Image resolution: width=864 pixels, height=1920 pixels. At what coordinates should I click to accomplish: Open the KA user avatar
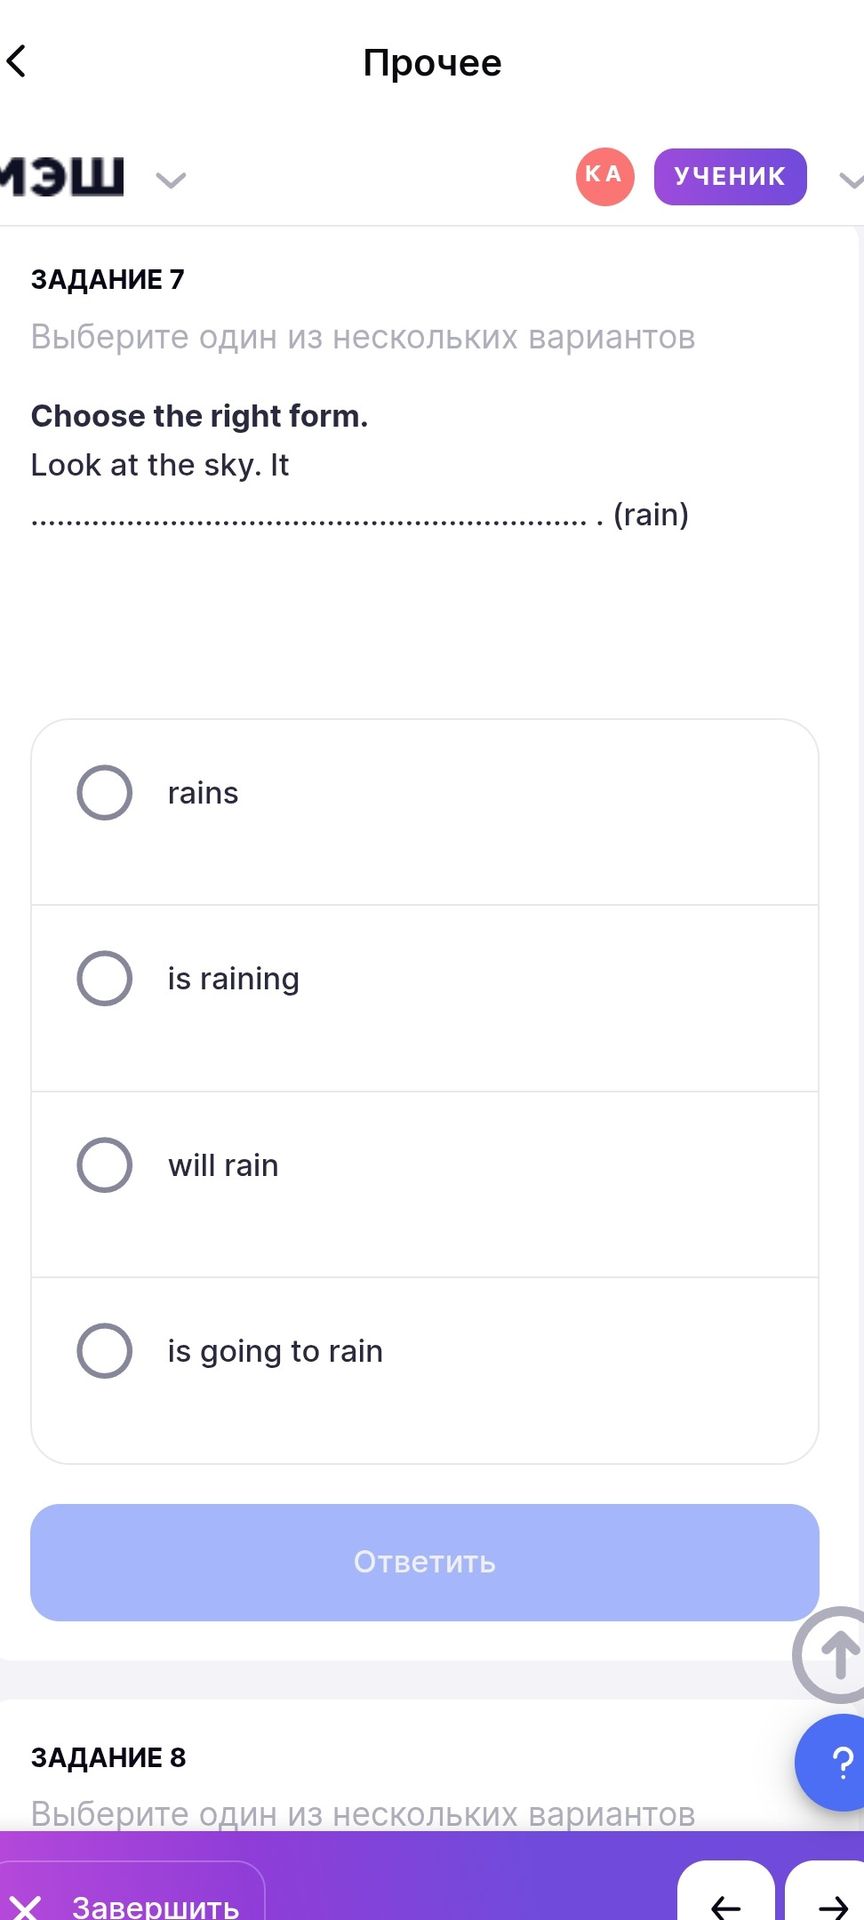(x=604, y=177)
